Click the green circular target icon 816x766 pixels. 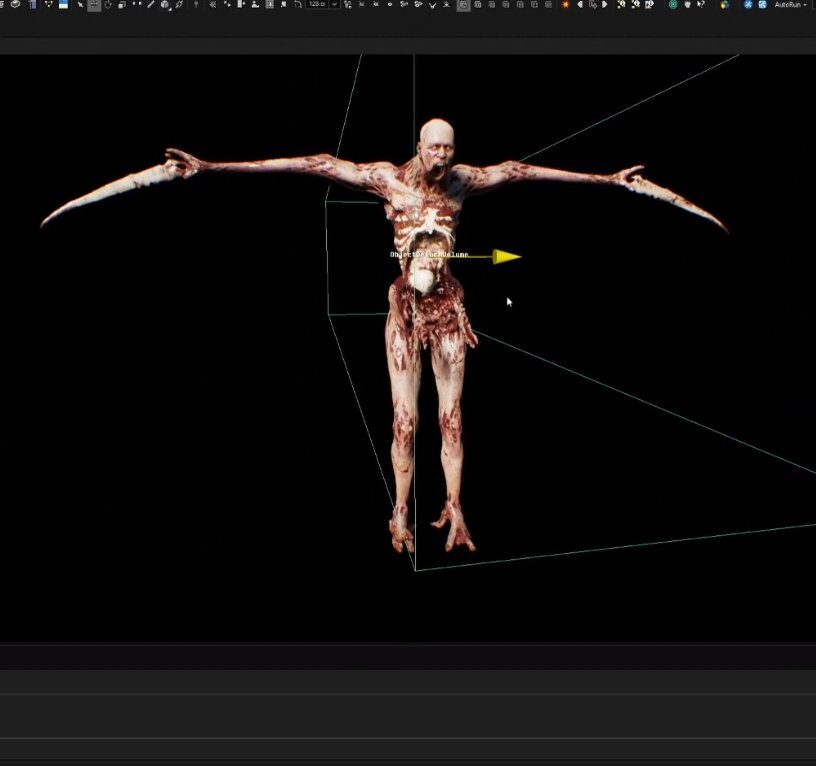[x=673, y=5]
